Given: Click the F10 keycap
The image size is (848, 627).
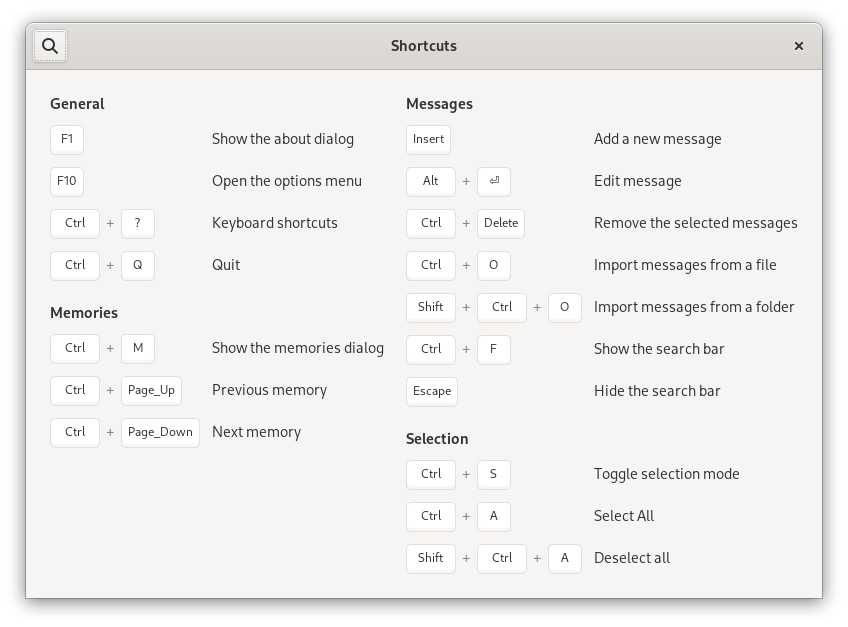Looking at the screenshot, I should [x=67, y=181].
